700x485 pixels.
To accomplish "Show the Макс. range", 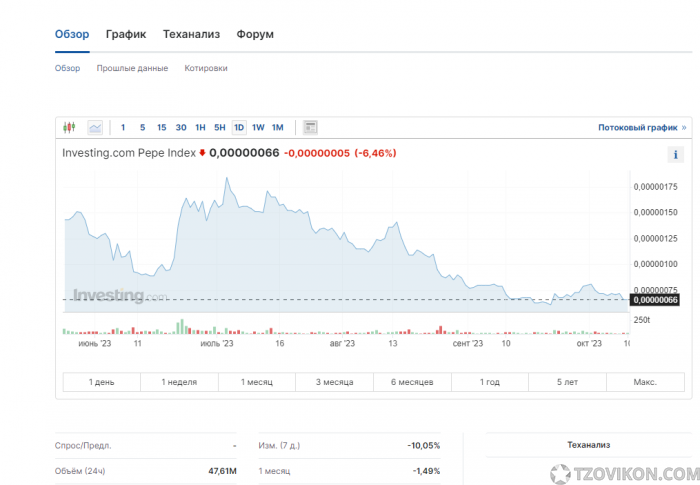I will pyautogui.click(x=645, y=382).
